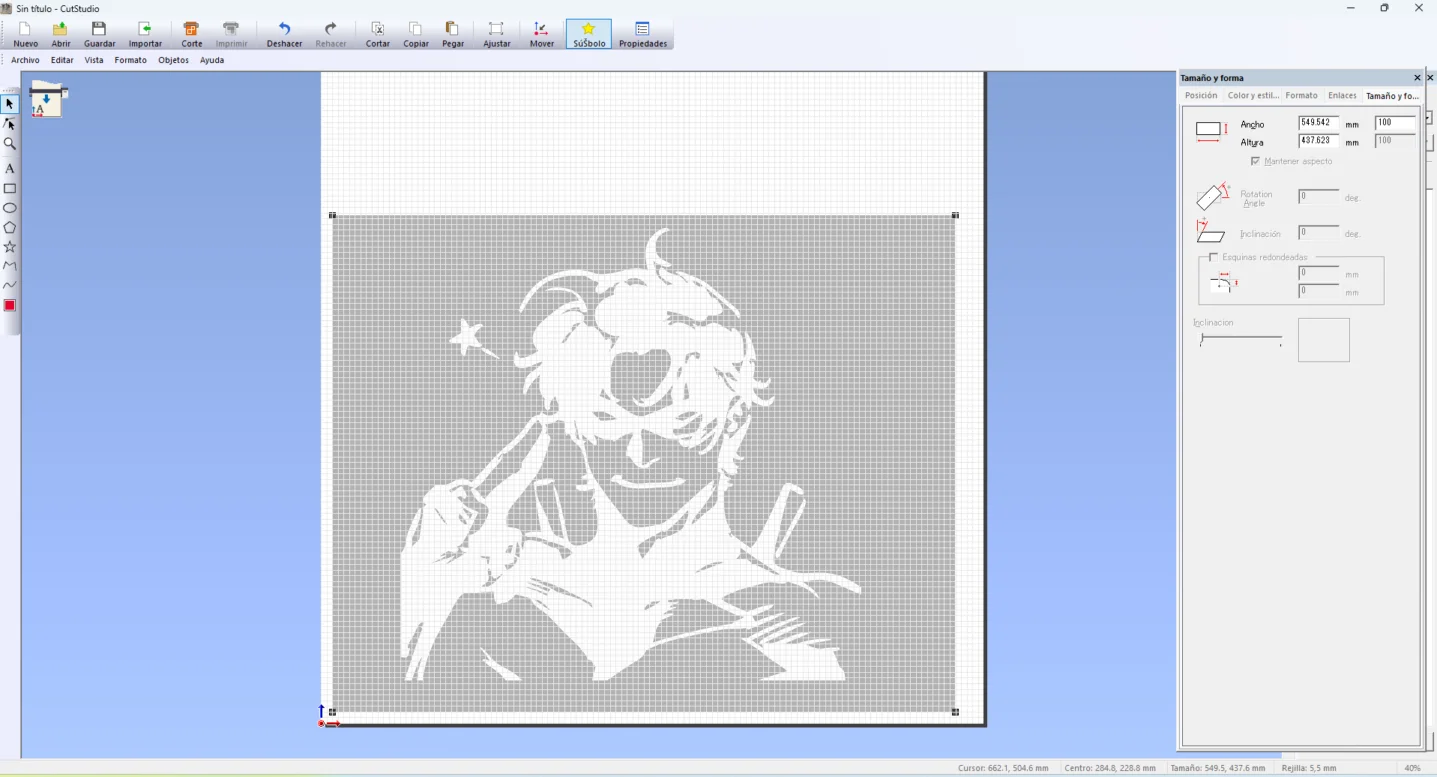1437x777 pixels.
Task: Click the top-right selection handle of the image
Action: tap(956, 215)
